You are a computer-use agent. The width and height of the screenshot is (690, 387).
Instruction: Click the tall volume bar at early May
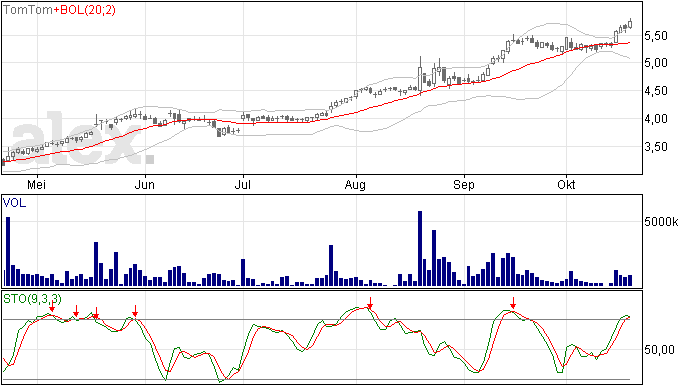coord(8,252)
